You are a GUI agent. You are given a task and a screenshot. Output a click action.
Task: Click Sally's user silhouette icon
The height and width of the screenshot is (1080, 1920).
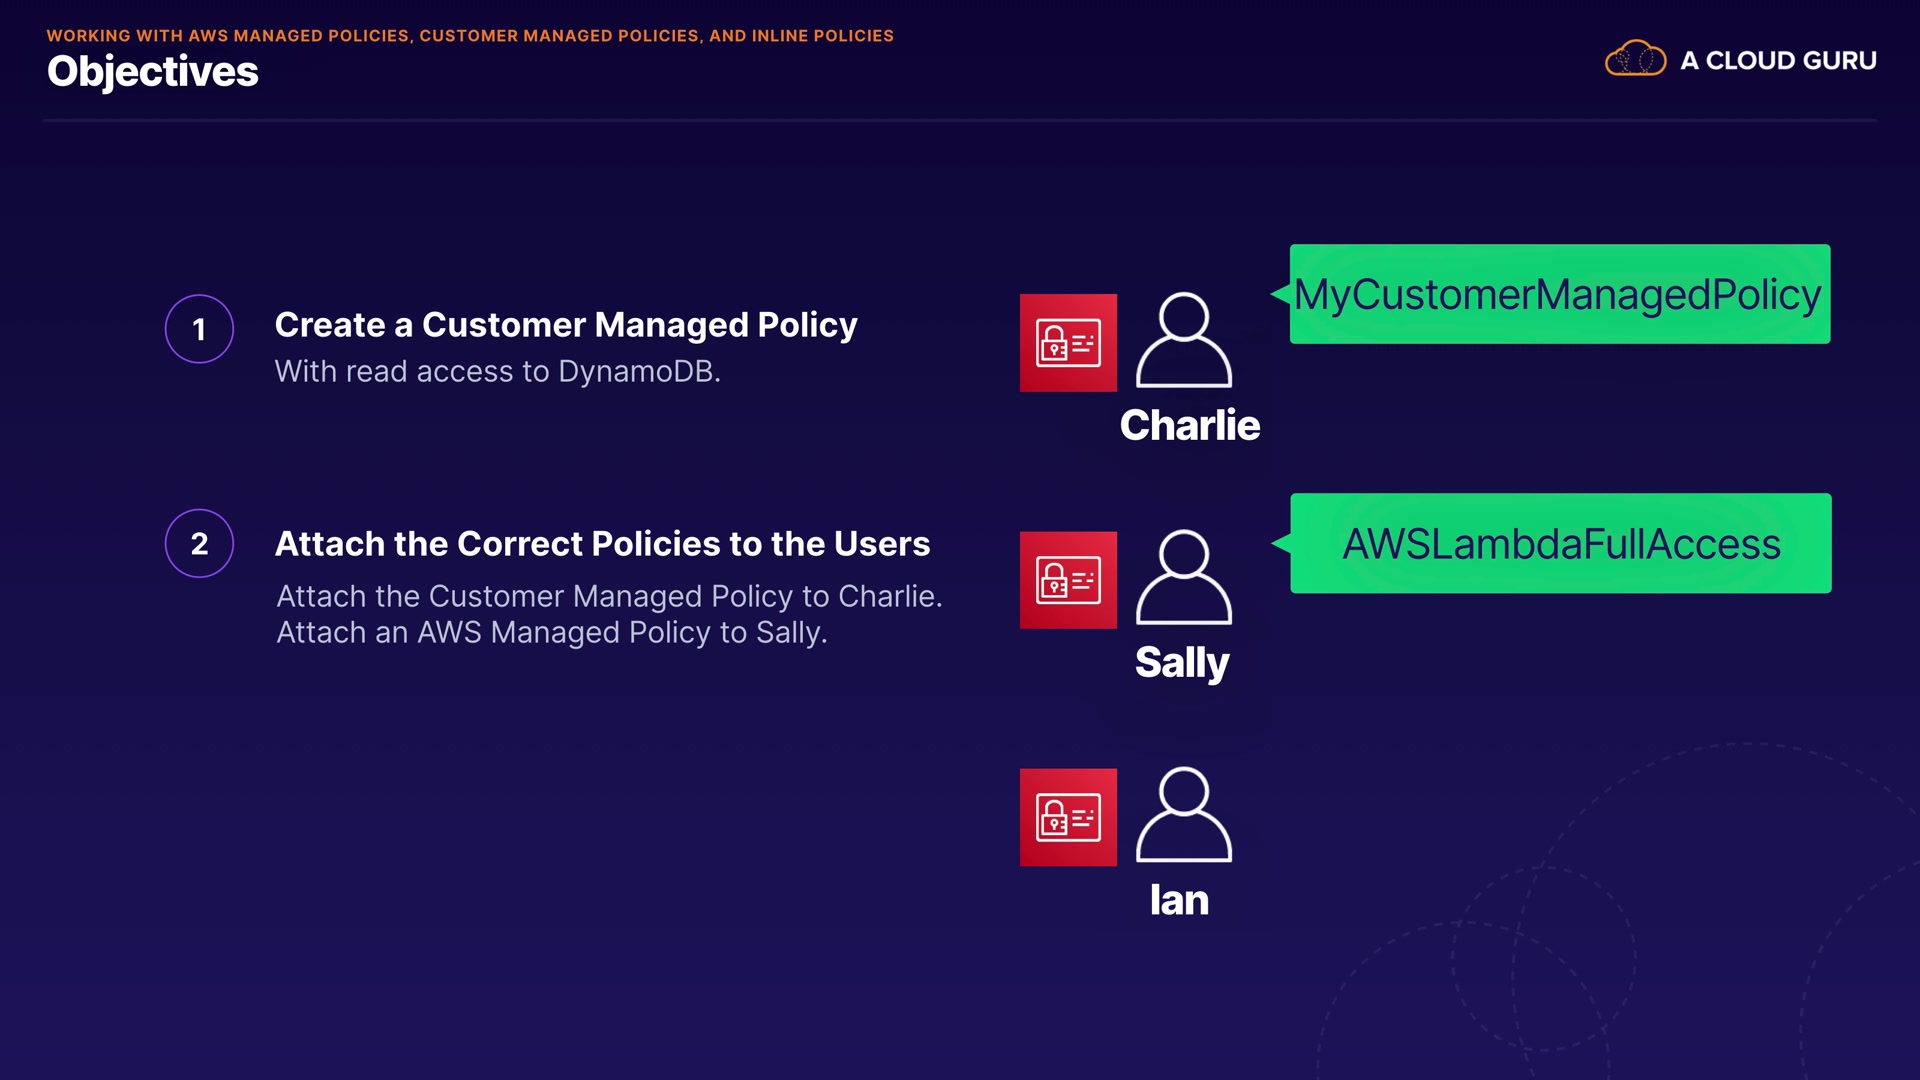click(1183, 578)
